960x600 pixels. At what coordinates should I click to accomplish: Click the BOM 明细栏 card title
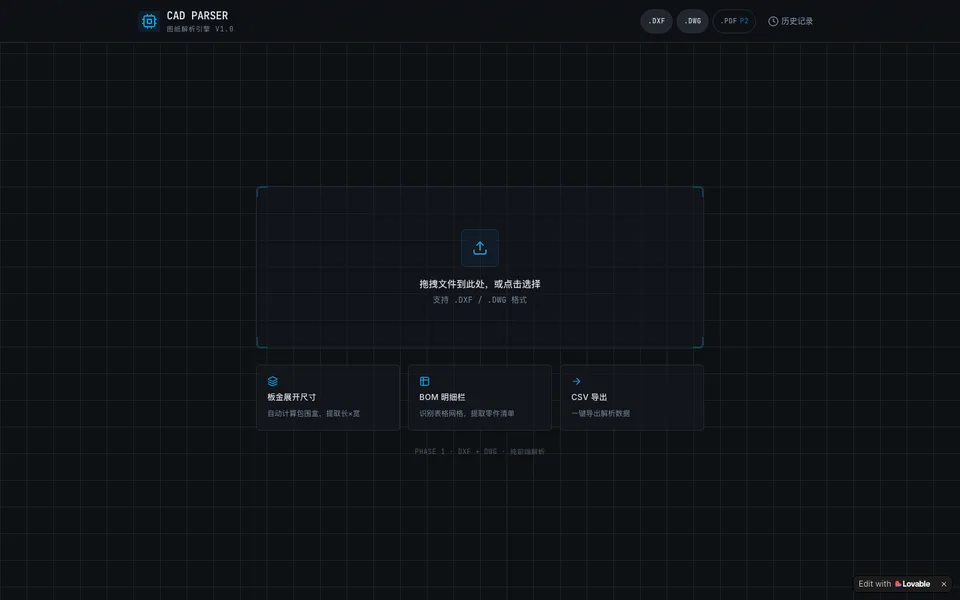coord(442,397)
